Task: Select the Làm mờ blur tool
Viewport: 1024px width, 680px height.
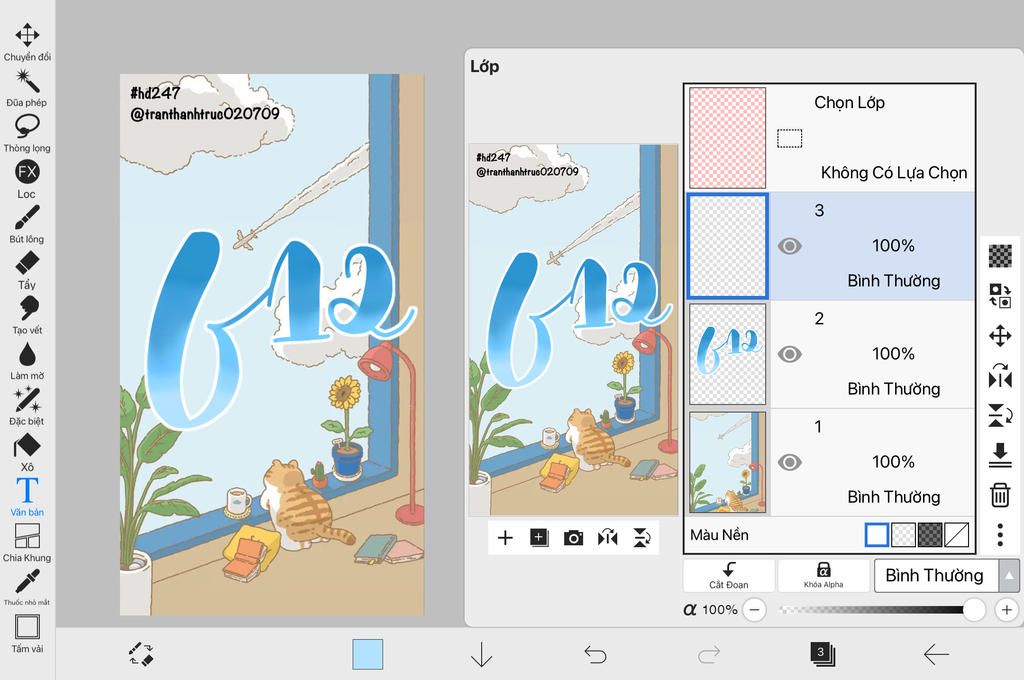Action: click(x=27, y=361)
